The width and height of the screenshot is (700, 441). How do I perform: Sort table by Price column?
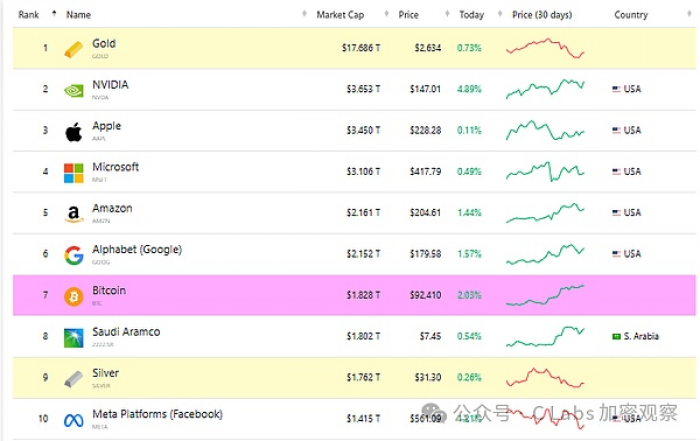click(x=408, y=15)
